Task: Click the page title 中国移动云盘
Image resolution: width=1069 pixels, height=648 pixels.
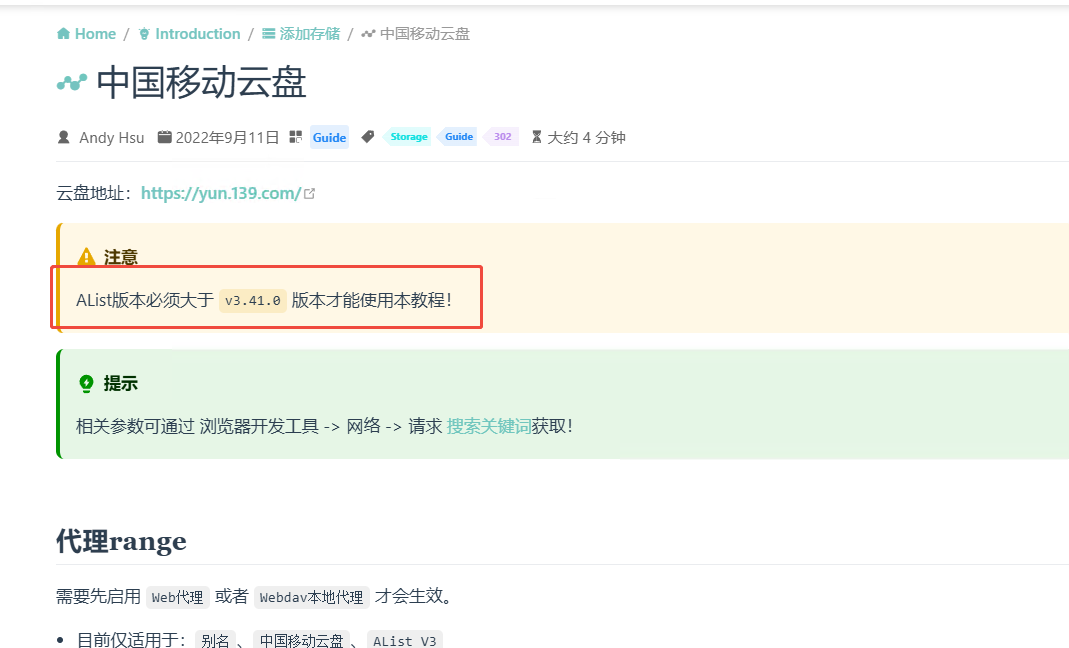Action: click(x=201, y=83)
